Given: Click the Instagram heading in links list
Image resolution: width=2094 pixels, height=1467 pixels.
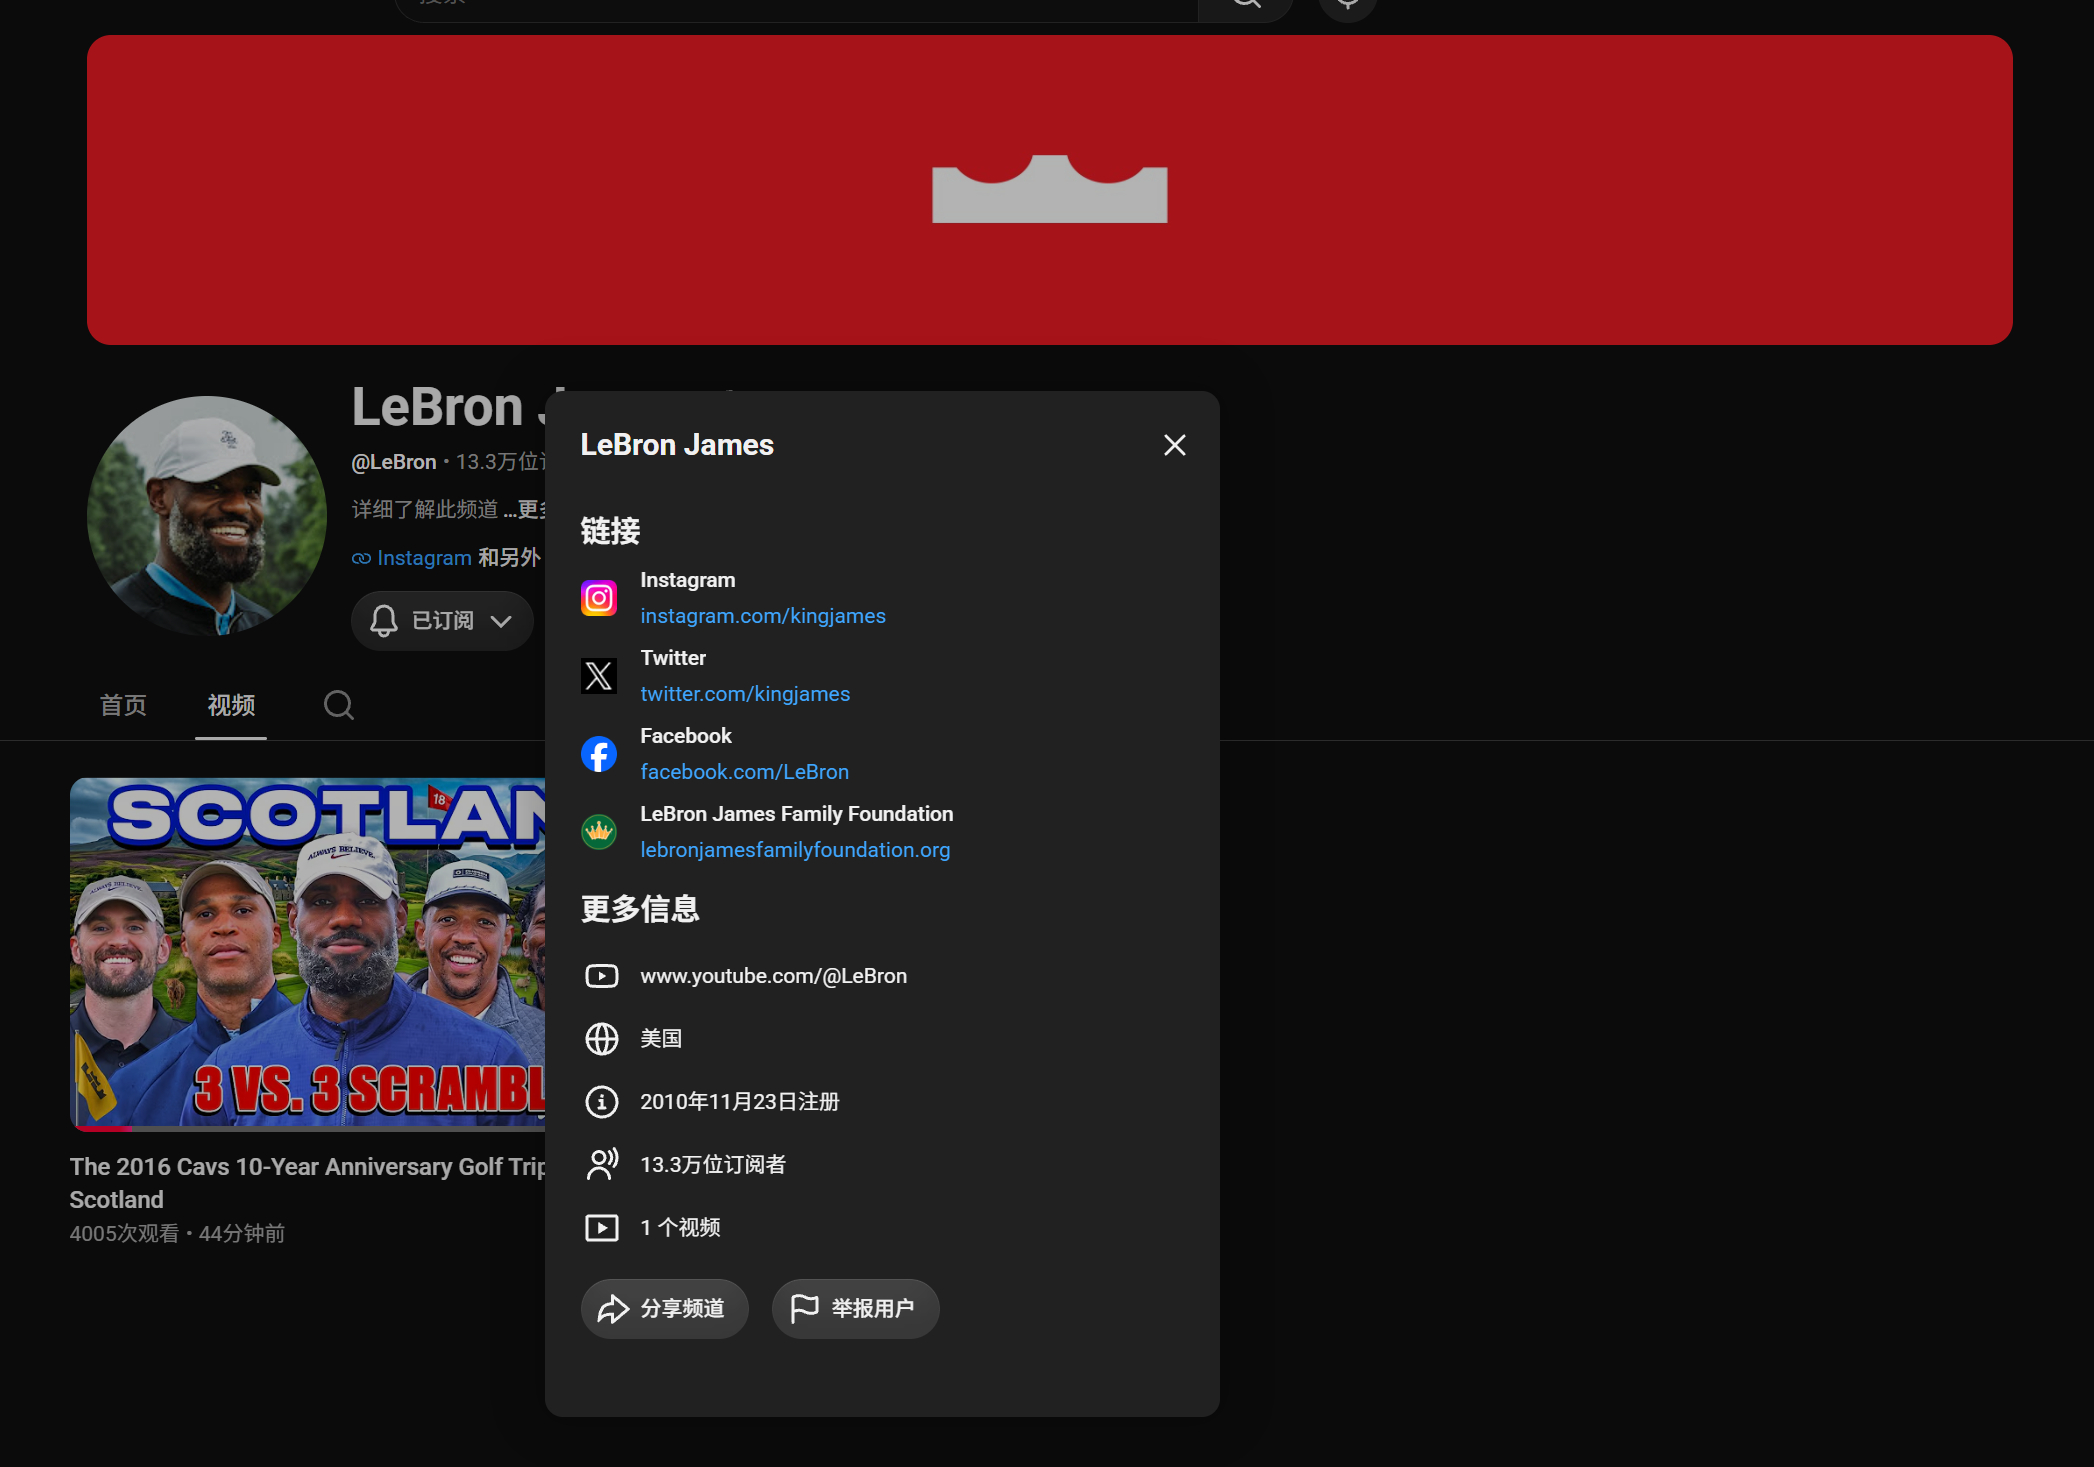Looking at the screenshot, I should pyautogui.click(x=688, y=580).
